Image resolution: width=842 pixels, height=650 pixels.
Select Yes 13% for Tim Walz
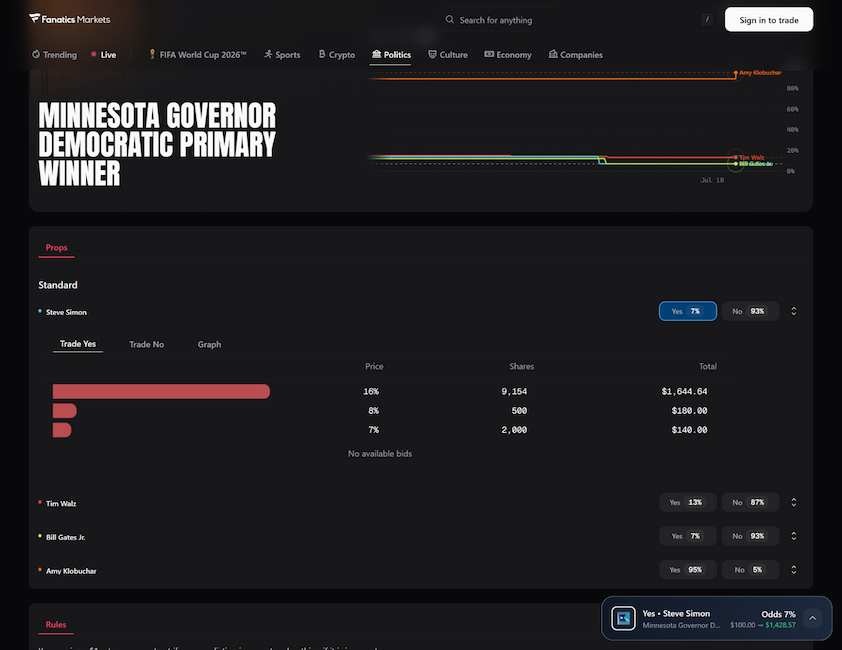688,502
